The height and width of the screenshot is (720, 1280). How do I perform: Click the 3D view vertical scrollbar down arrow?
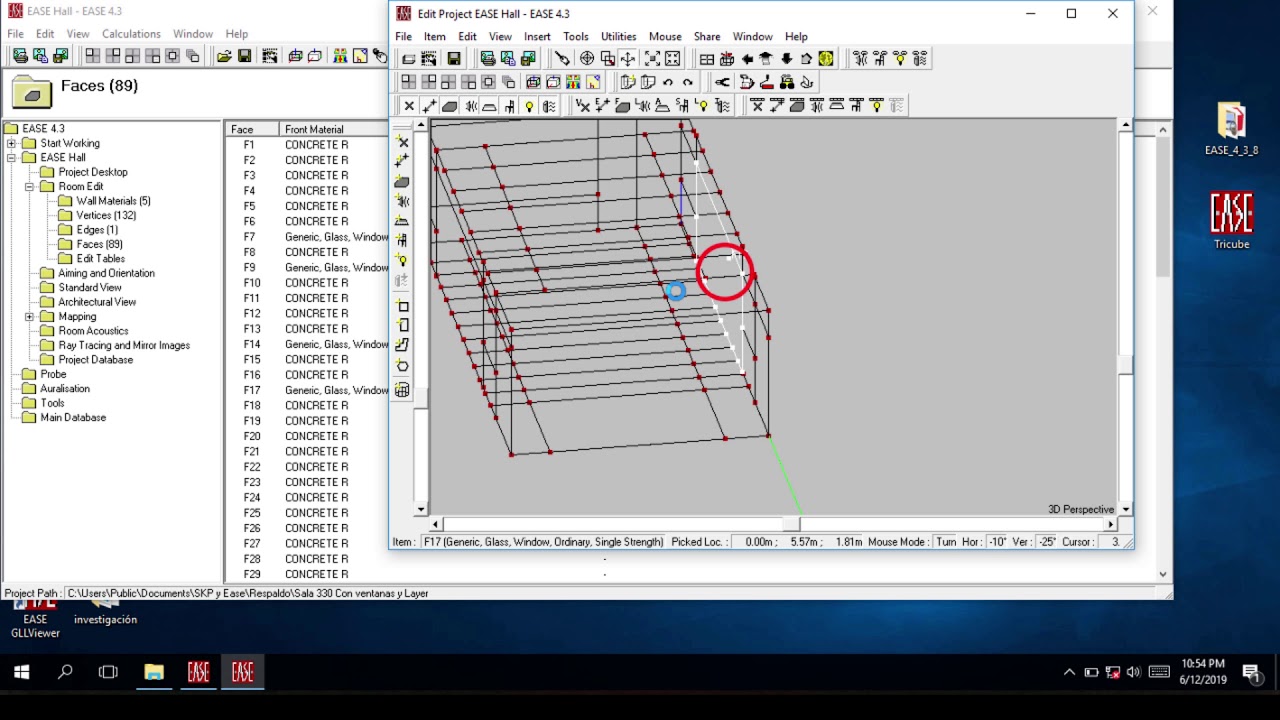pyautogui.click(x=1126, y=510)
